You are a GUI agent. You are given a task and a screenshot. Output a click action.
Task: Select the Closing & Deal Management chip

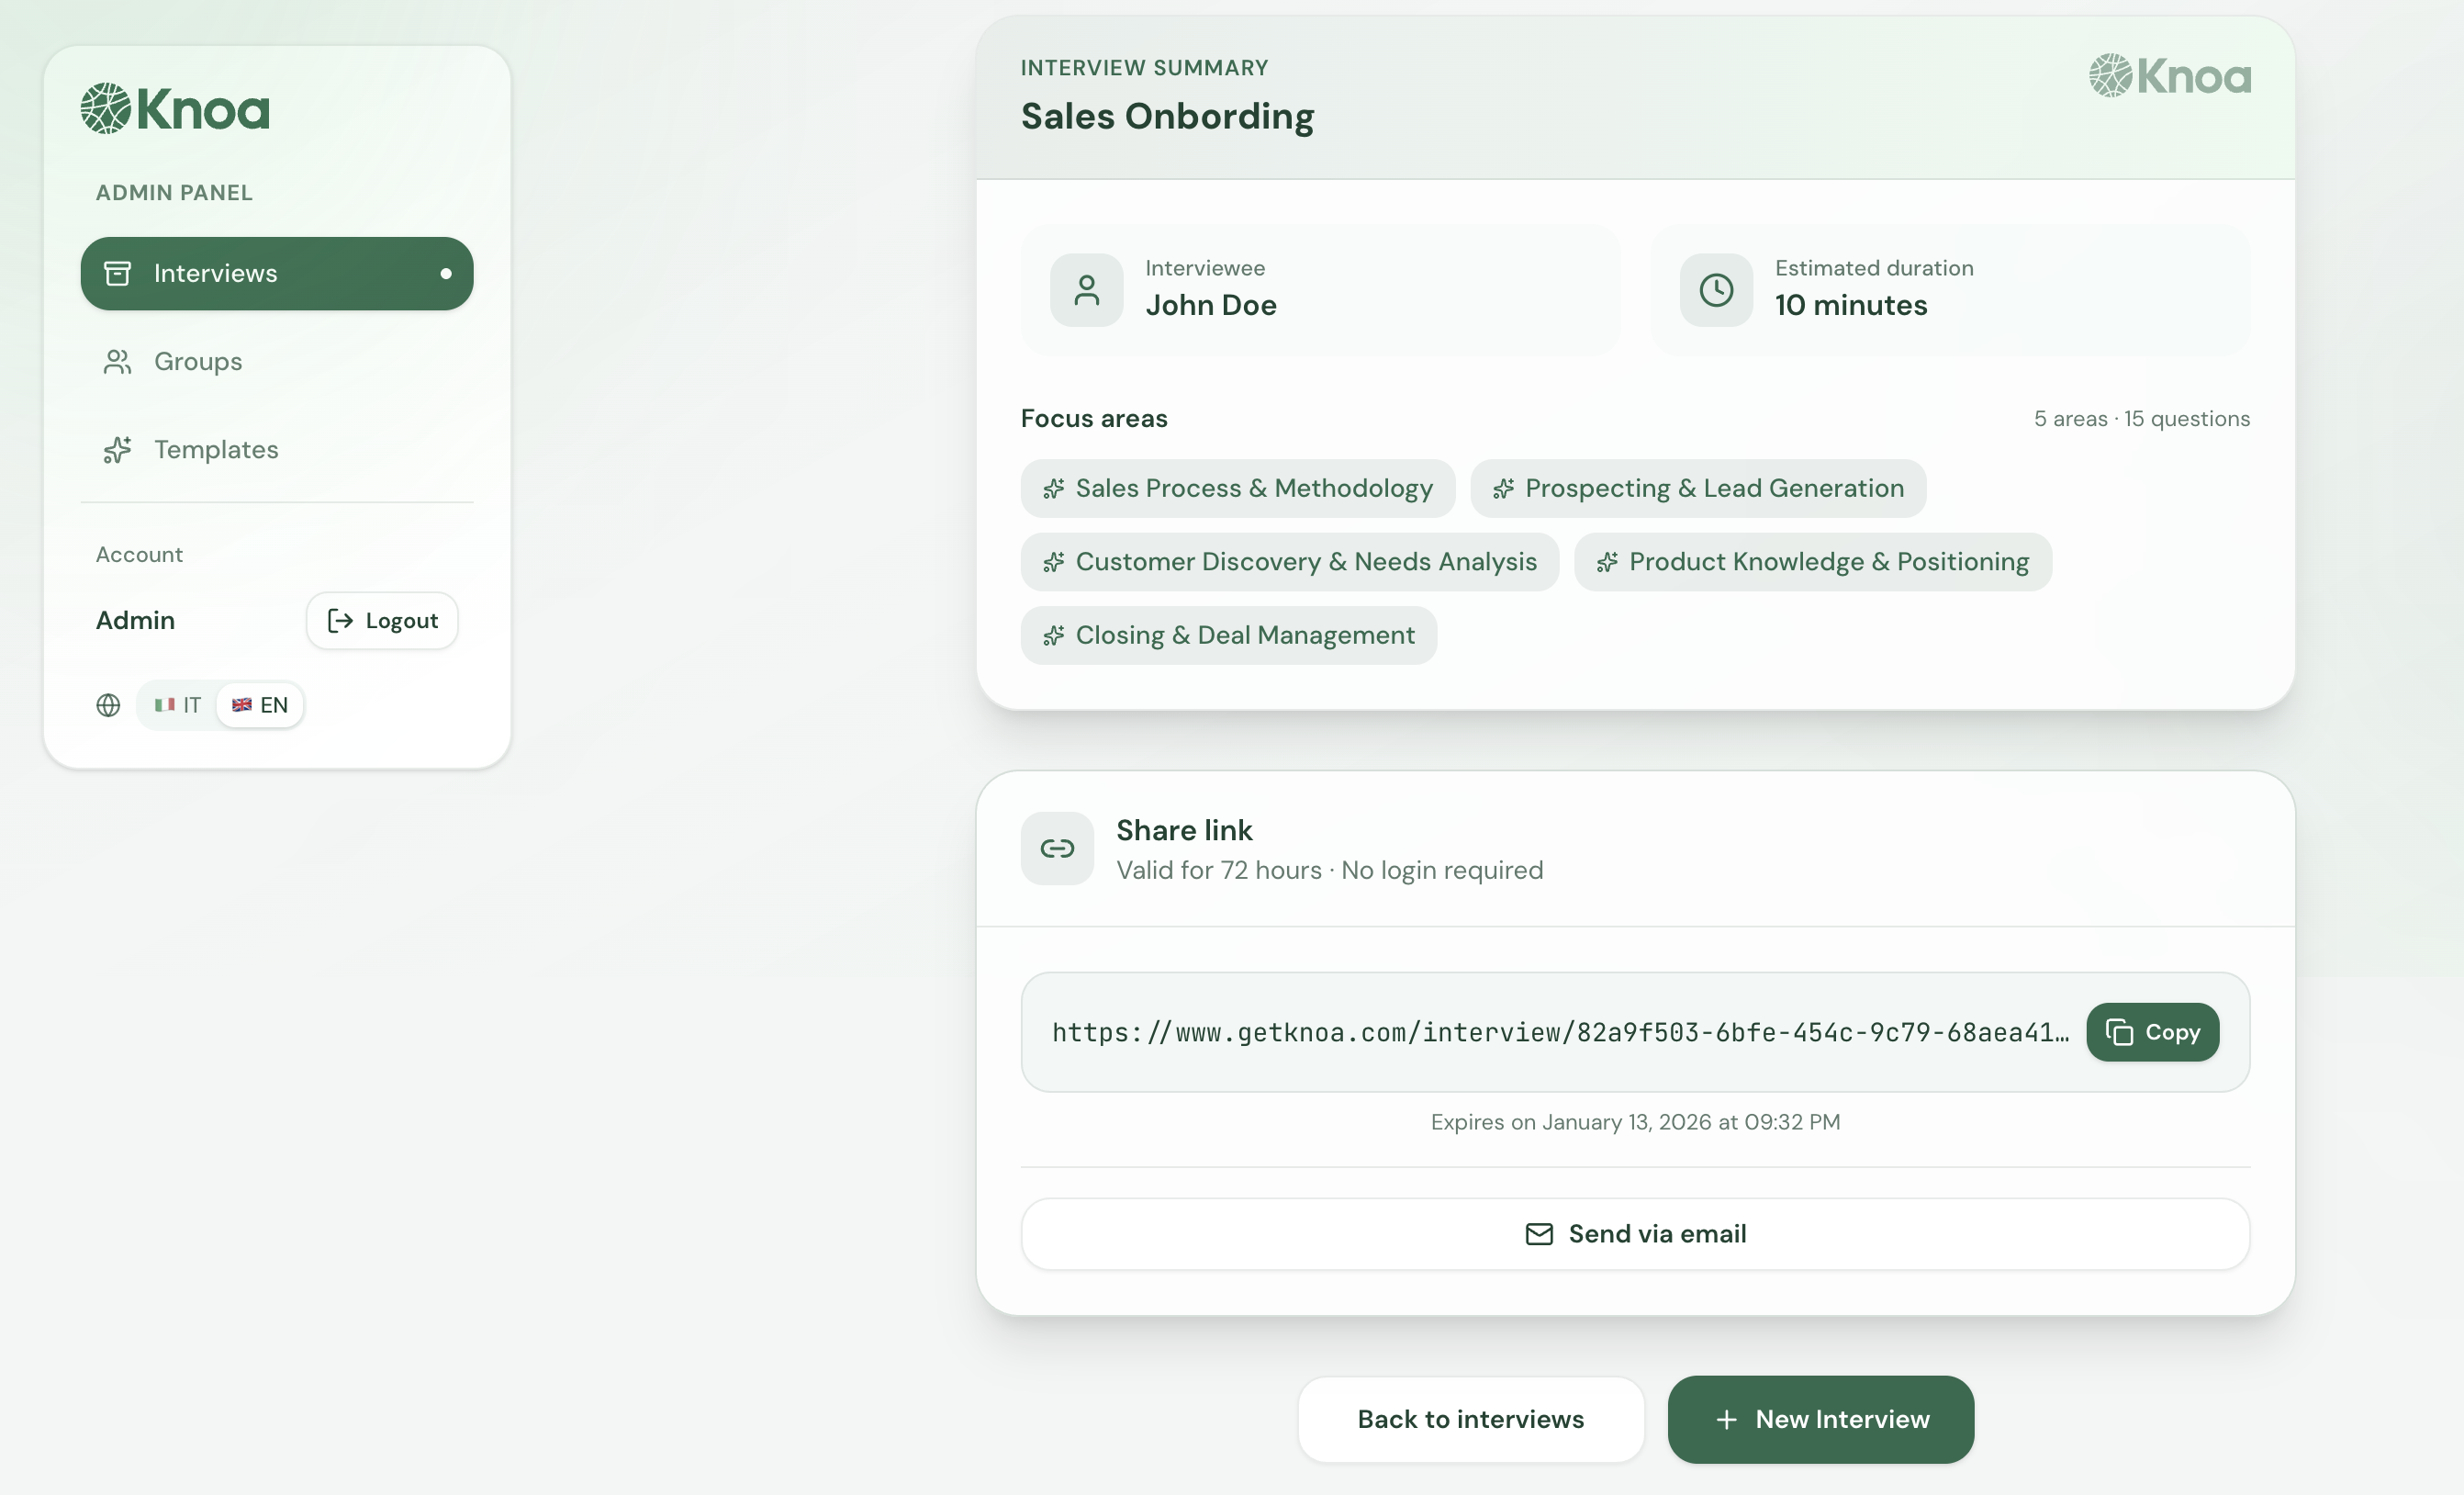pos(1228,635)
